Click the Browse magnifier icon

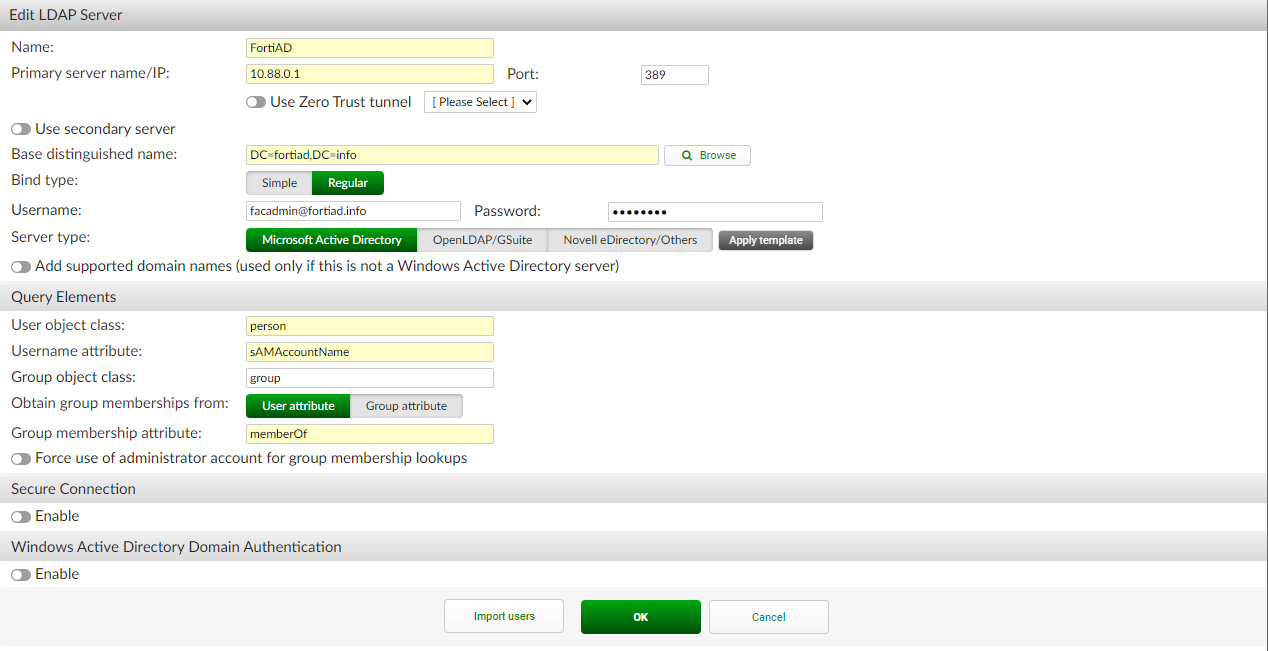coord(686,155)
